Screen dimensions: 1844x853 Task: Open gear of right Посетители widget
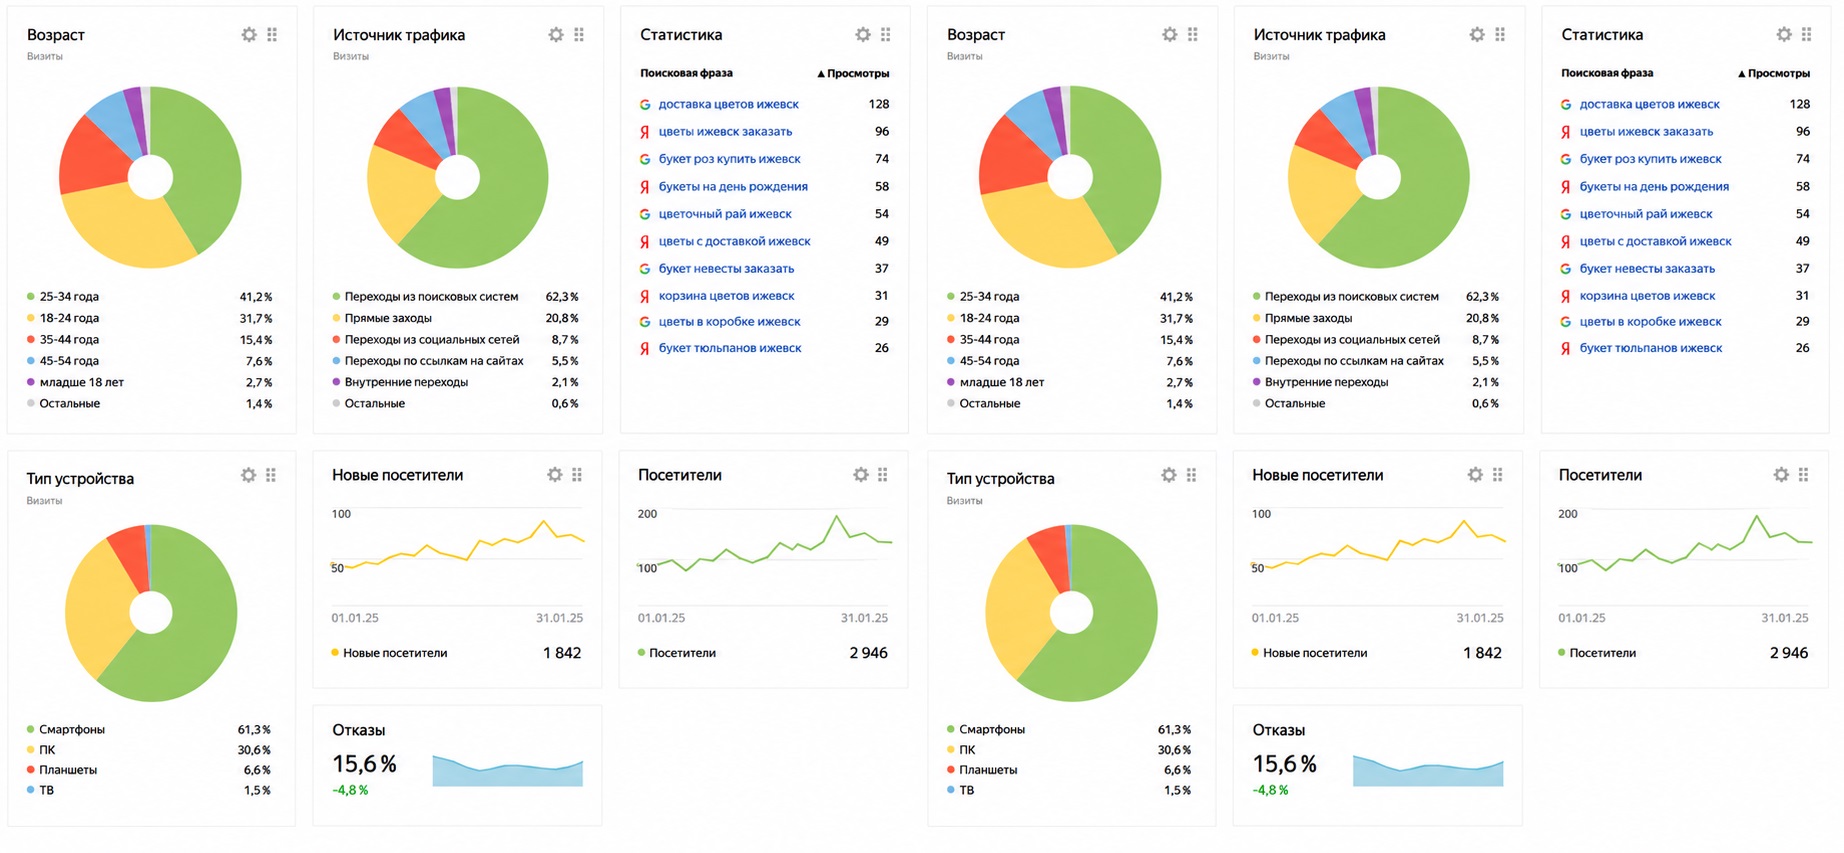tap(1781, 475)
